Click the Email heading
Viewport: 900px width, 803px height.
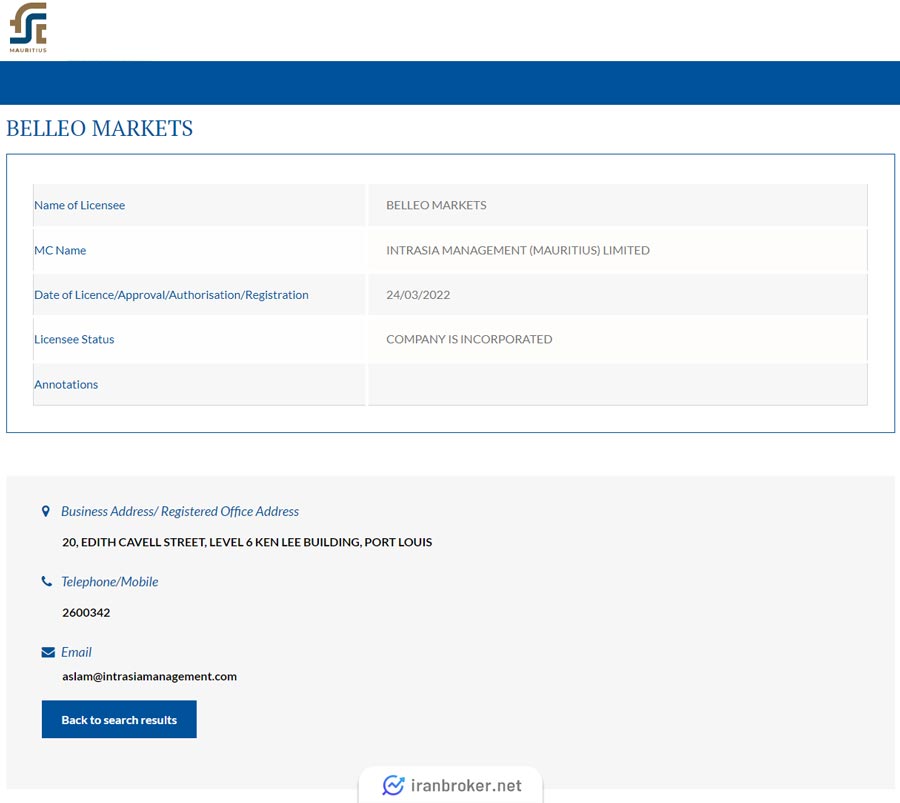tap(76, 653)
